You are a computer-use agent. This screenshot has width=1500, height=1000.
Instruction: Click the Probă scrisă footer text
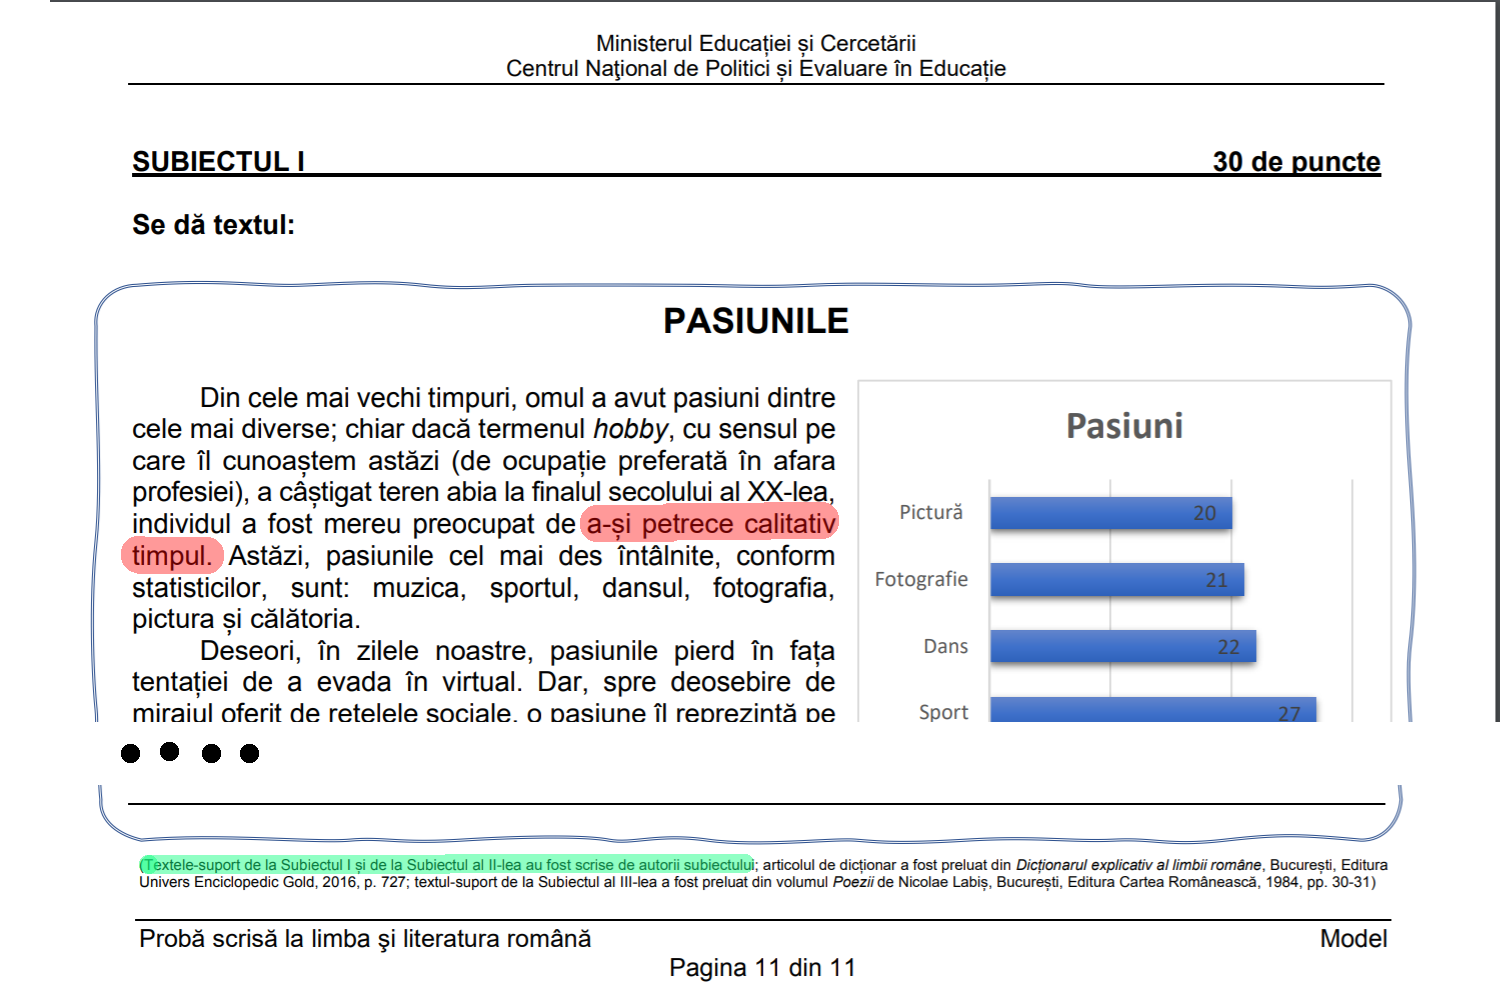[x=364, y=938]
